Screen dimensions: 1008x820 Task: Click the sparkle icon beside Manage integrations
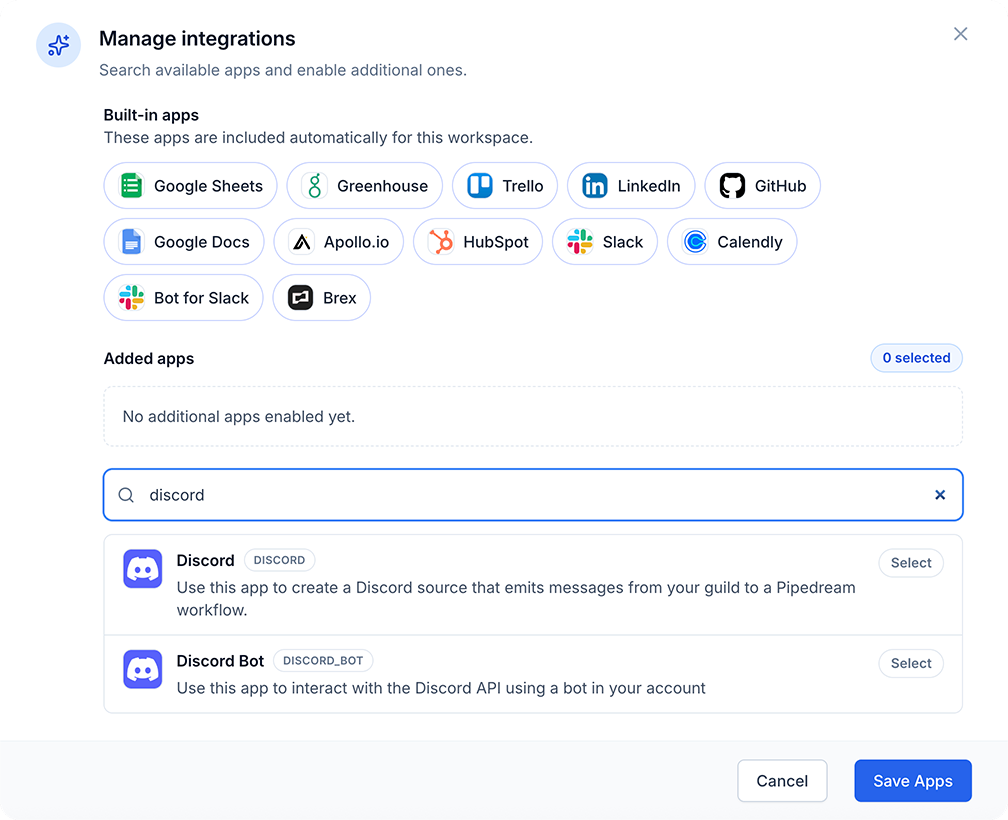[58, 45]
